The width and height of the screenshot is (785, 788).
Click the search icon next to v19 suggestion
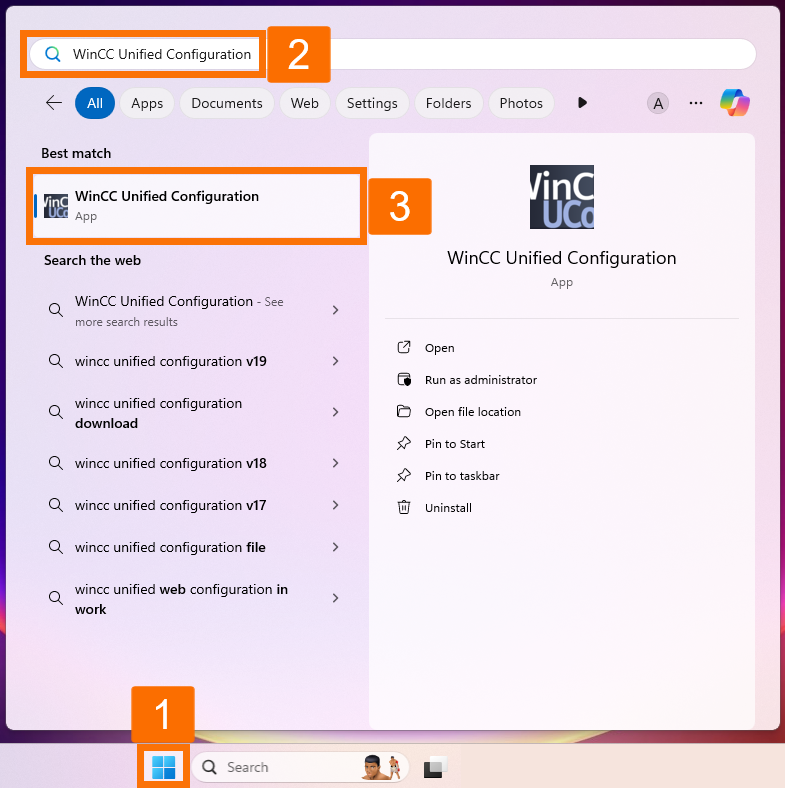pos(56,361)
